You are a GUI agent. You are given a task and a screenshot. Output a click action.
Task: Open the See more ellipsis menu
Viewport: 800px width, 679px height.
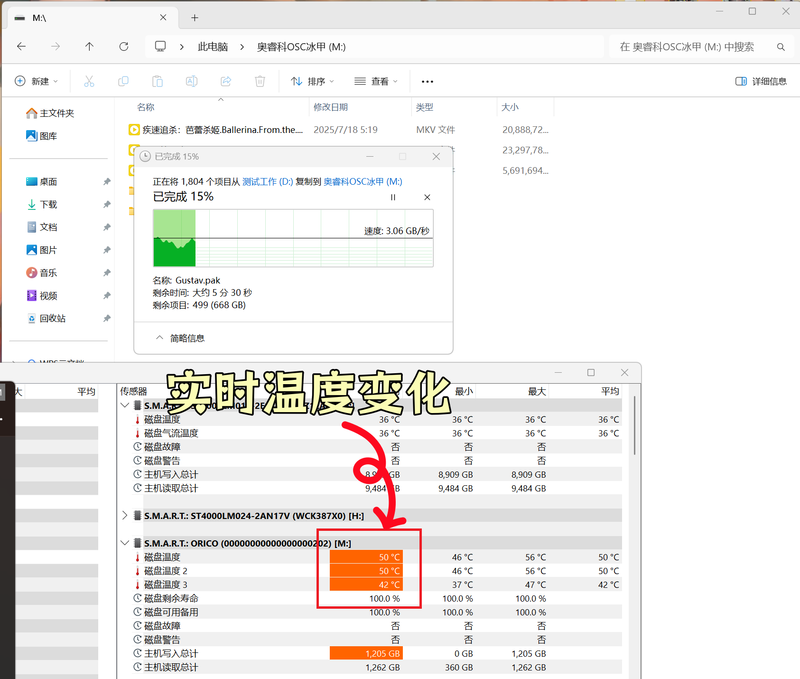click(x=427, y=82)
